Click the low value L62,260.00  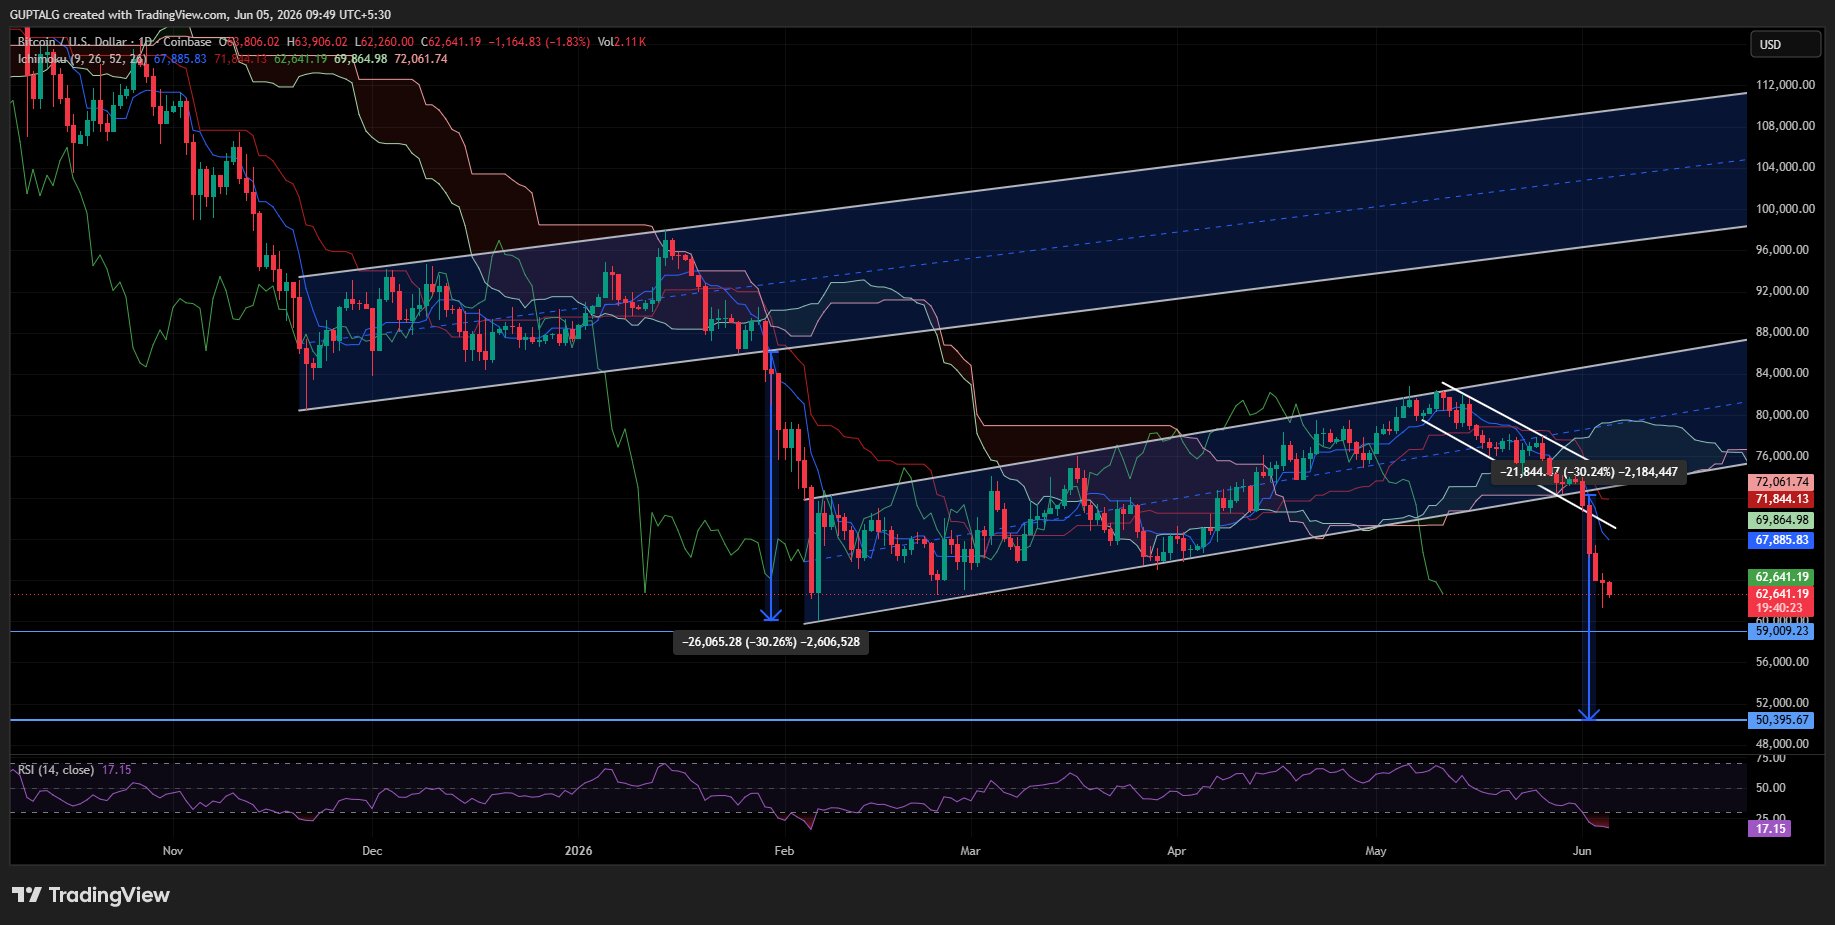coord(384,42)
